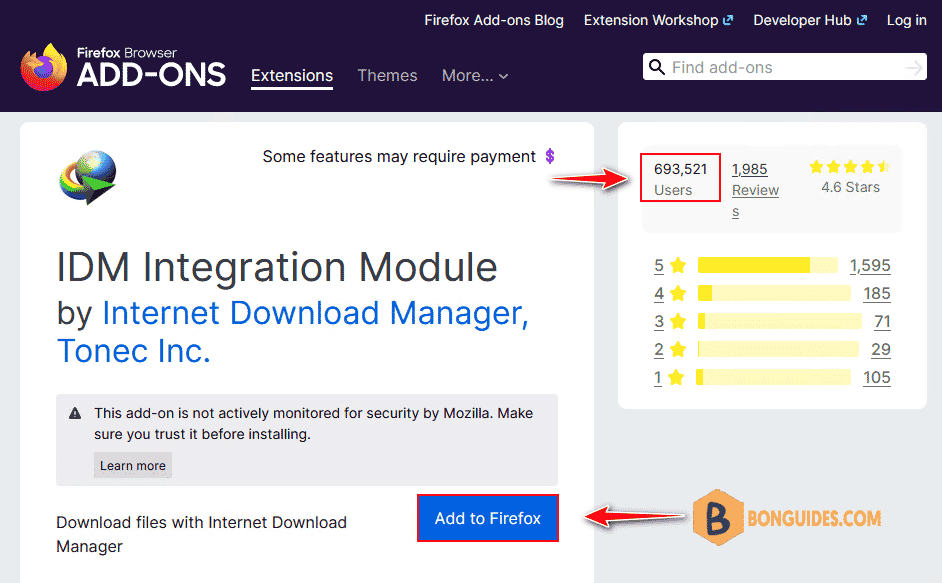The height and width of the screenshot is (583, 942).
Task: Click the 5-star rating bar
Action: (768, 265)
